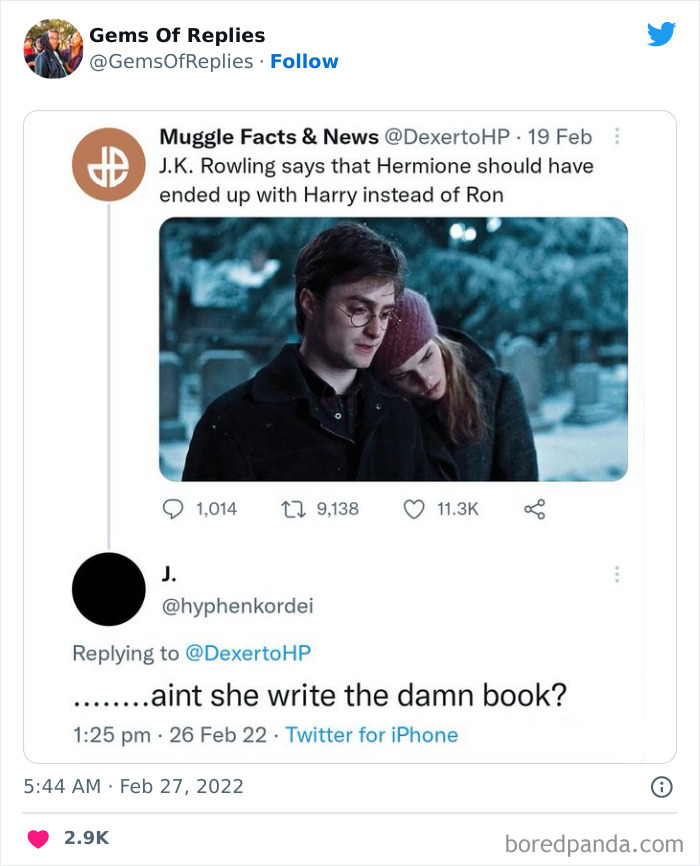Click the Twitter bird logo
The image size is (700, 866).
point(662,34)
